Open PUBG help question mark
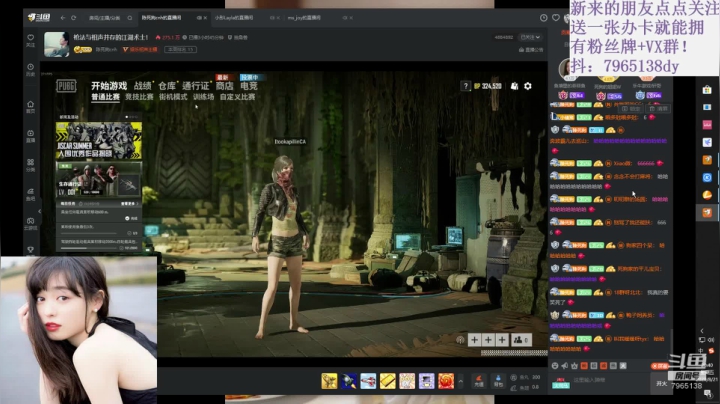This screenshot has height=404, width=720. [x=466, y=86]
